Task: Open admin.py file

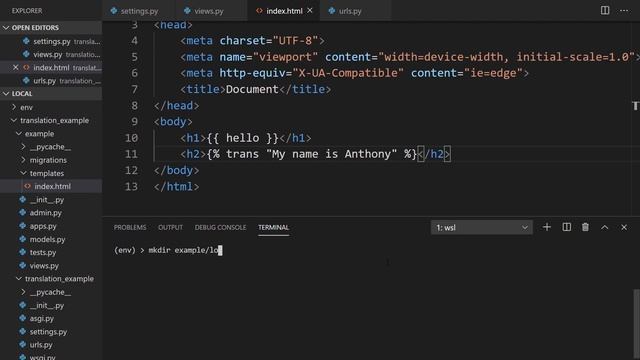Action: (51, 213)
